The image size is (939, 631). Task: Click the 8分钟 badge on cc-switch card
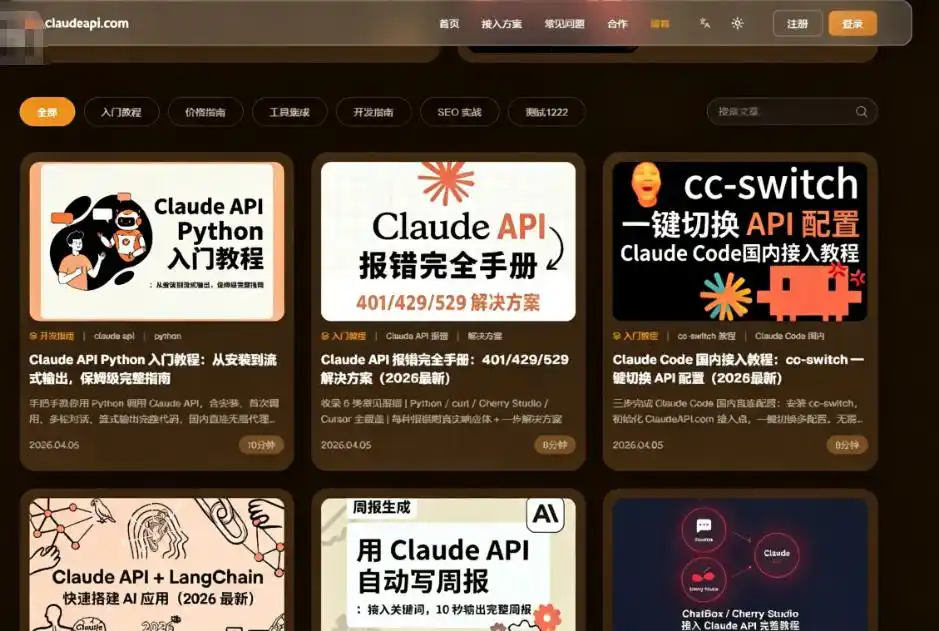click(x=847, y=445)
